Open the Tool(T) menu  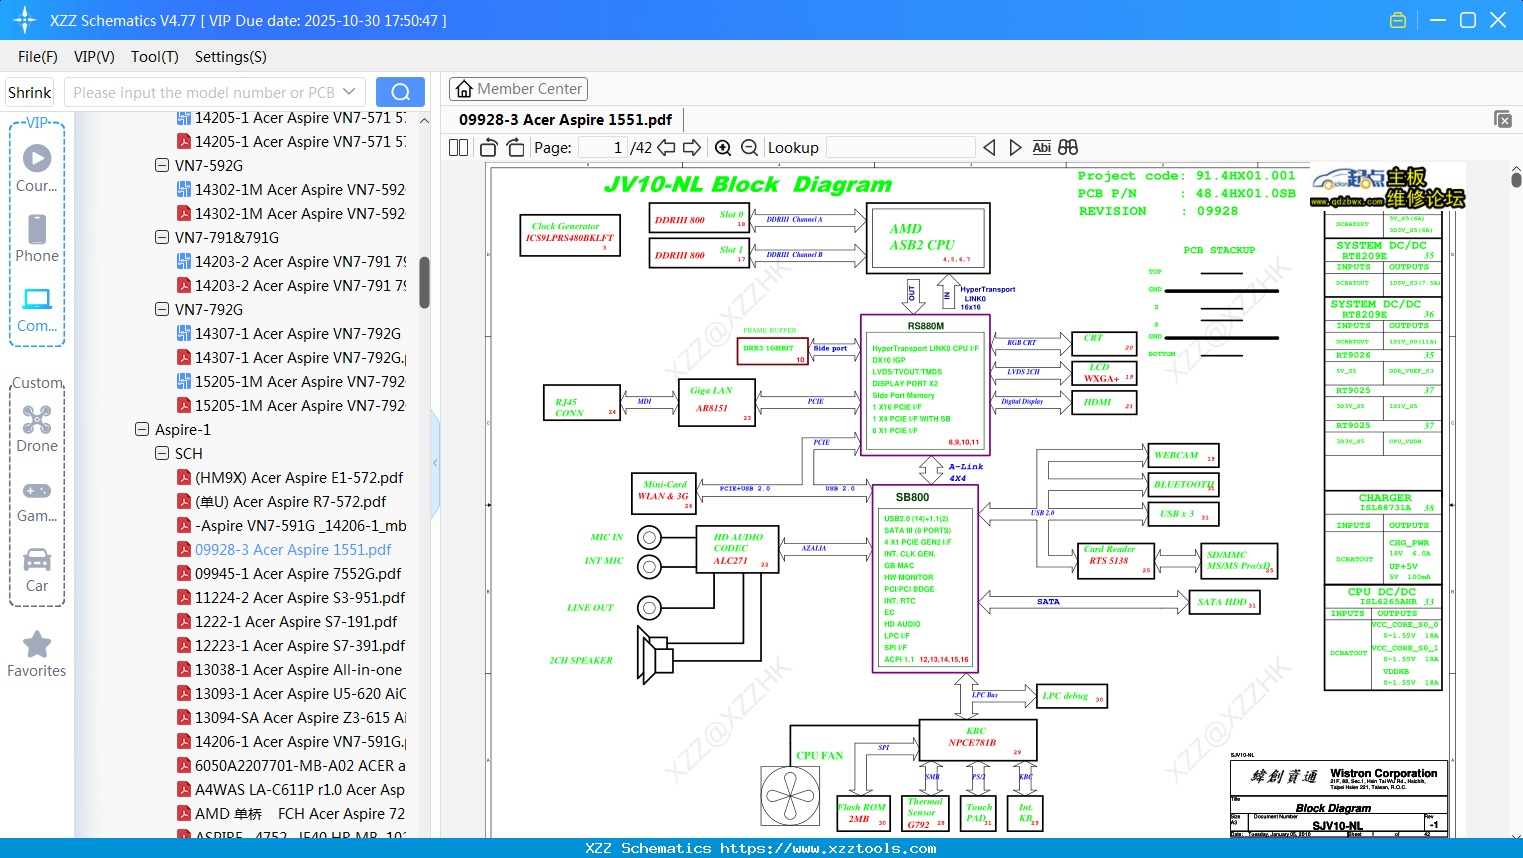coord(155,57)
